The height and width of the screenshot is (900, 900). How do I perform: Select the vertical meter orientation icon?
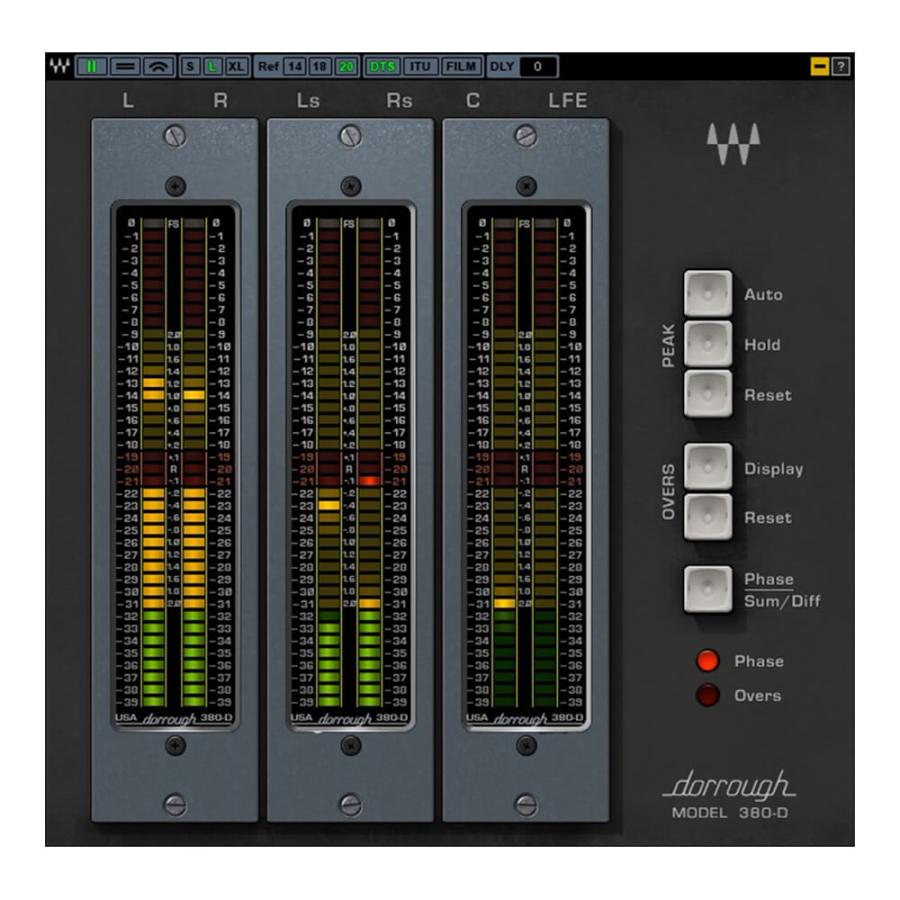point(91,67)
